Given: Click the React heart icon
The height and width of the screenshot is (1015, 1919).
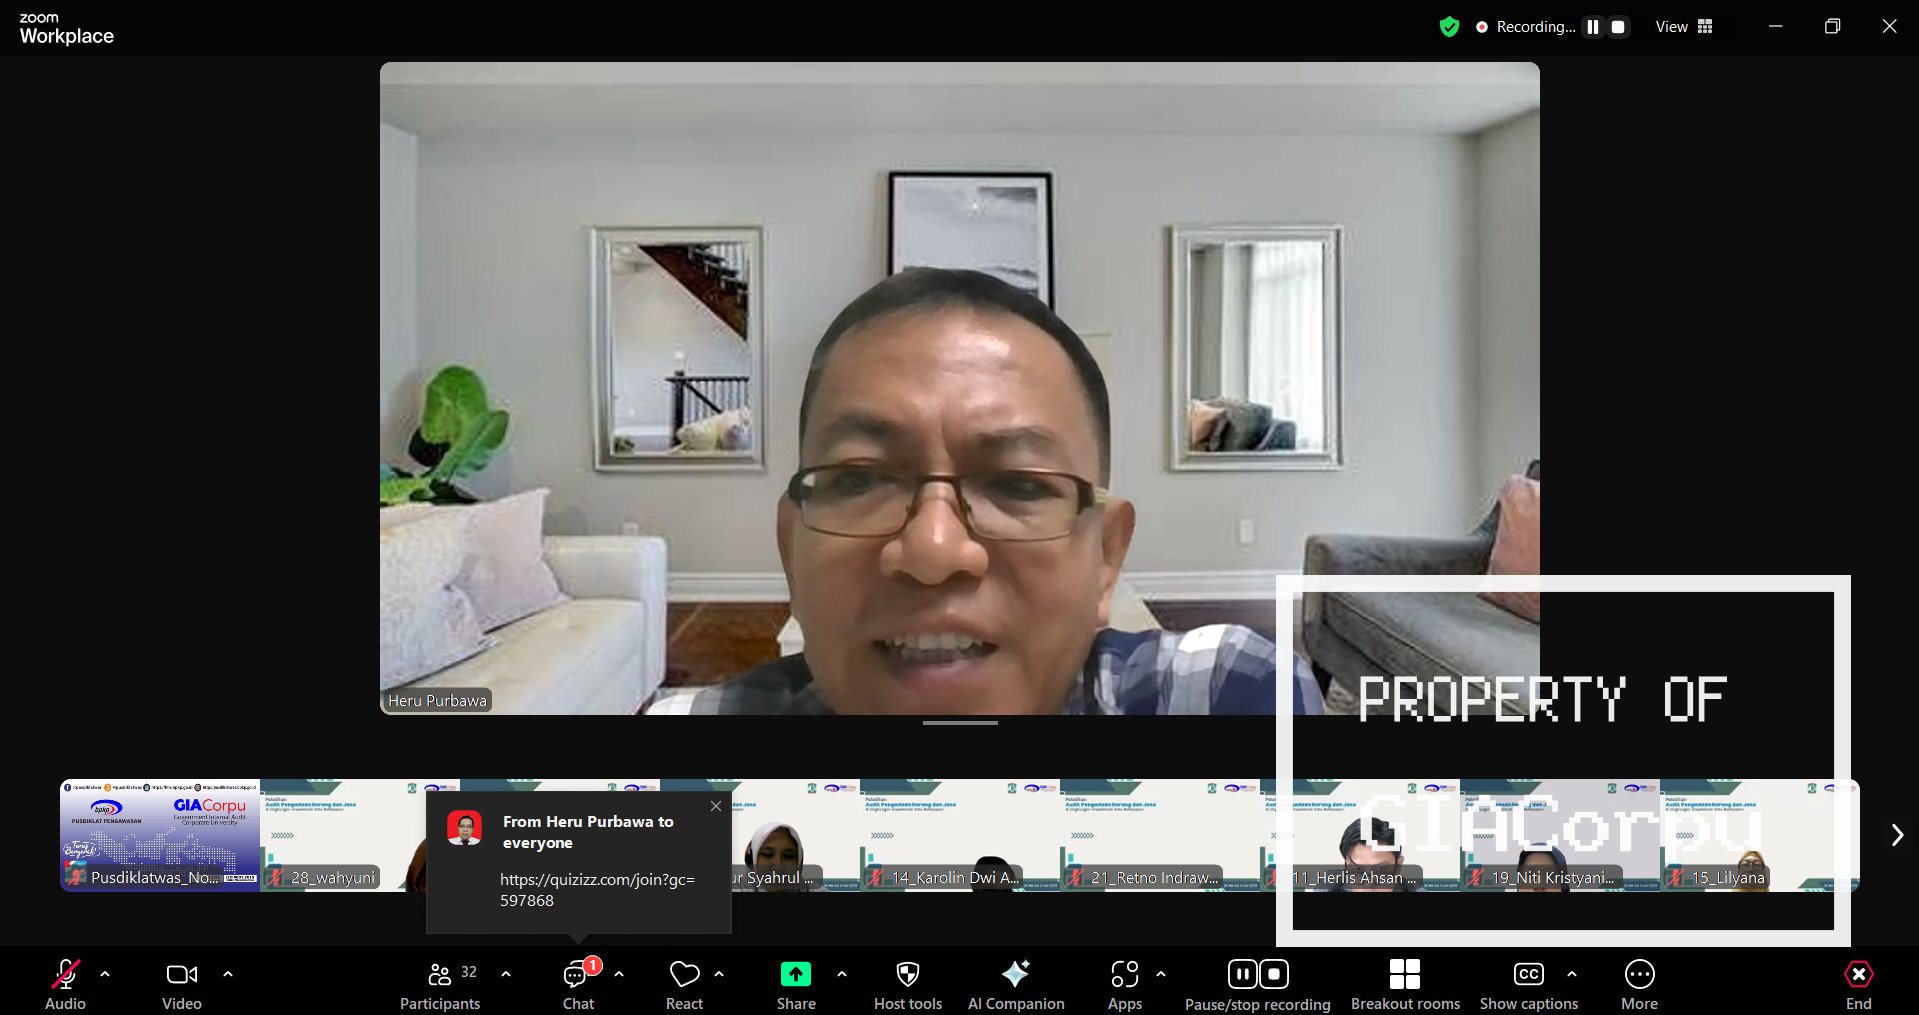Looking at the screenshot, I should 684,984.
